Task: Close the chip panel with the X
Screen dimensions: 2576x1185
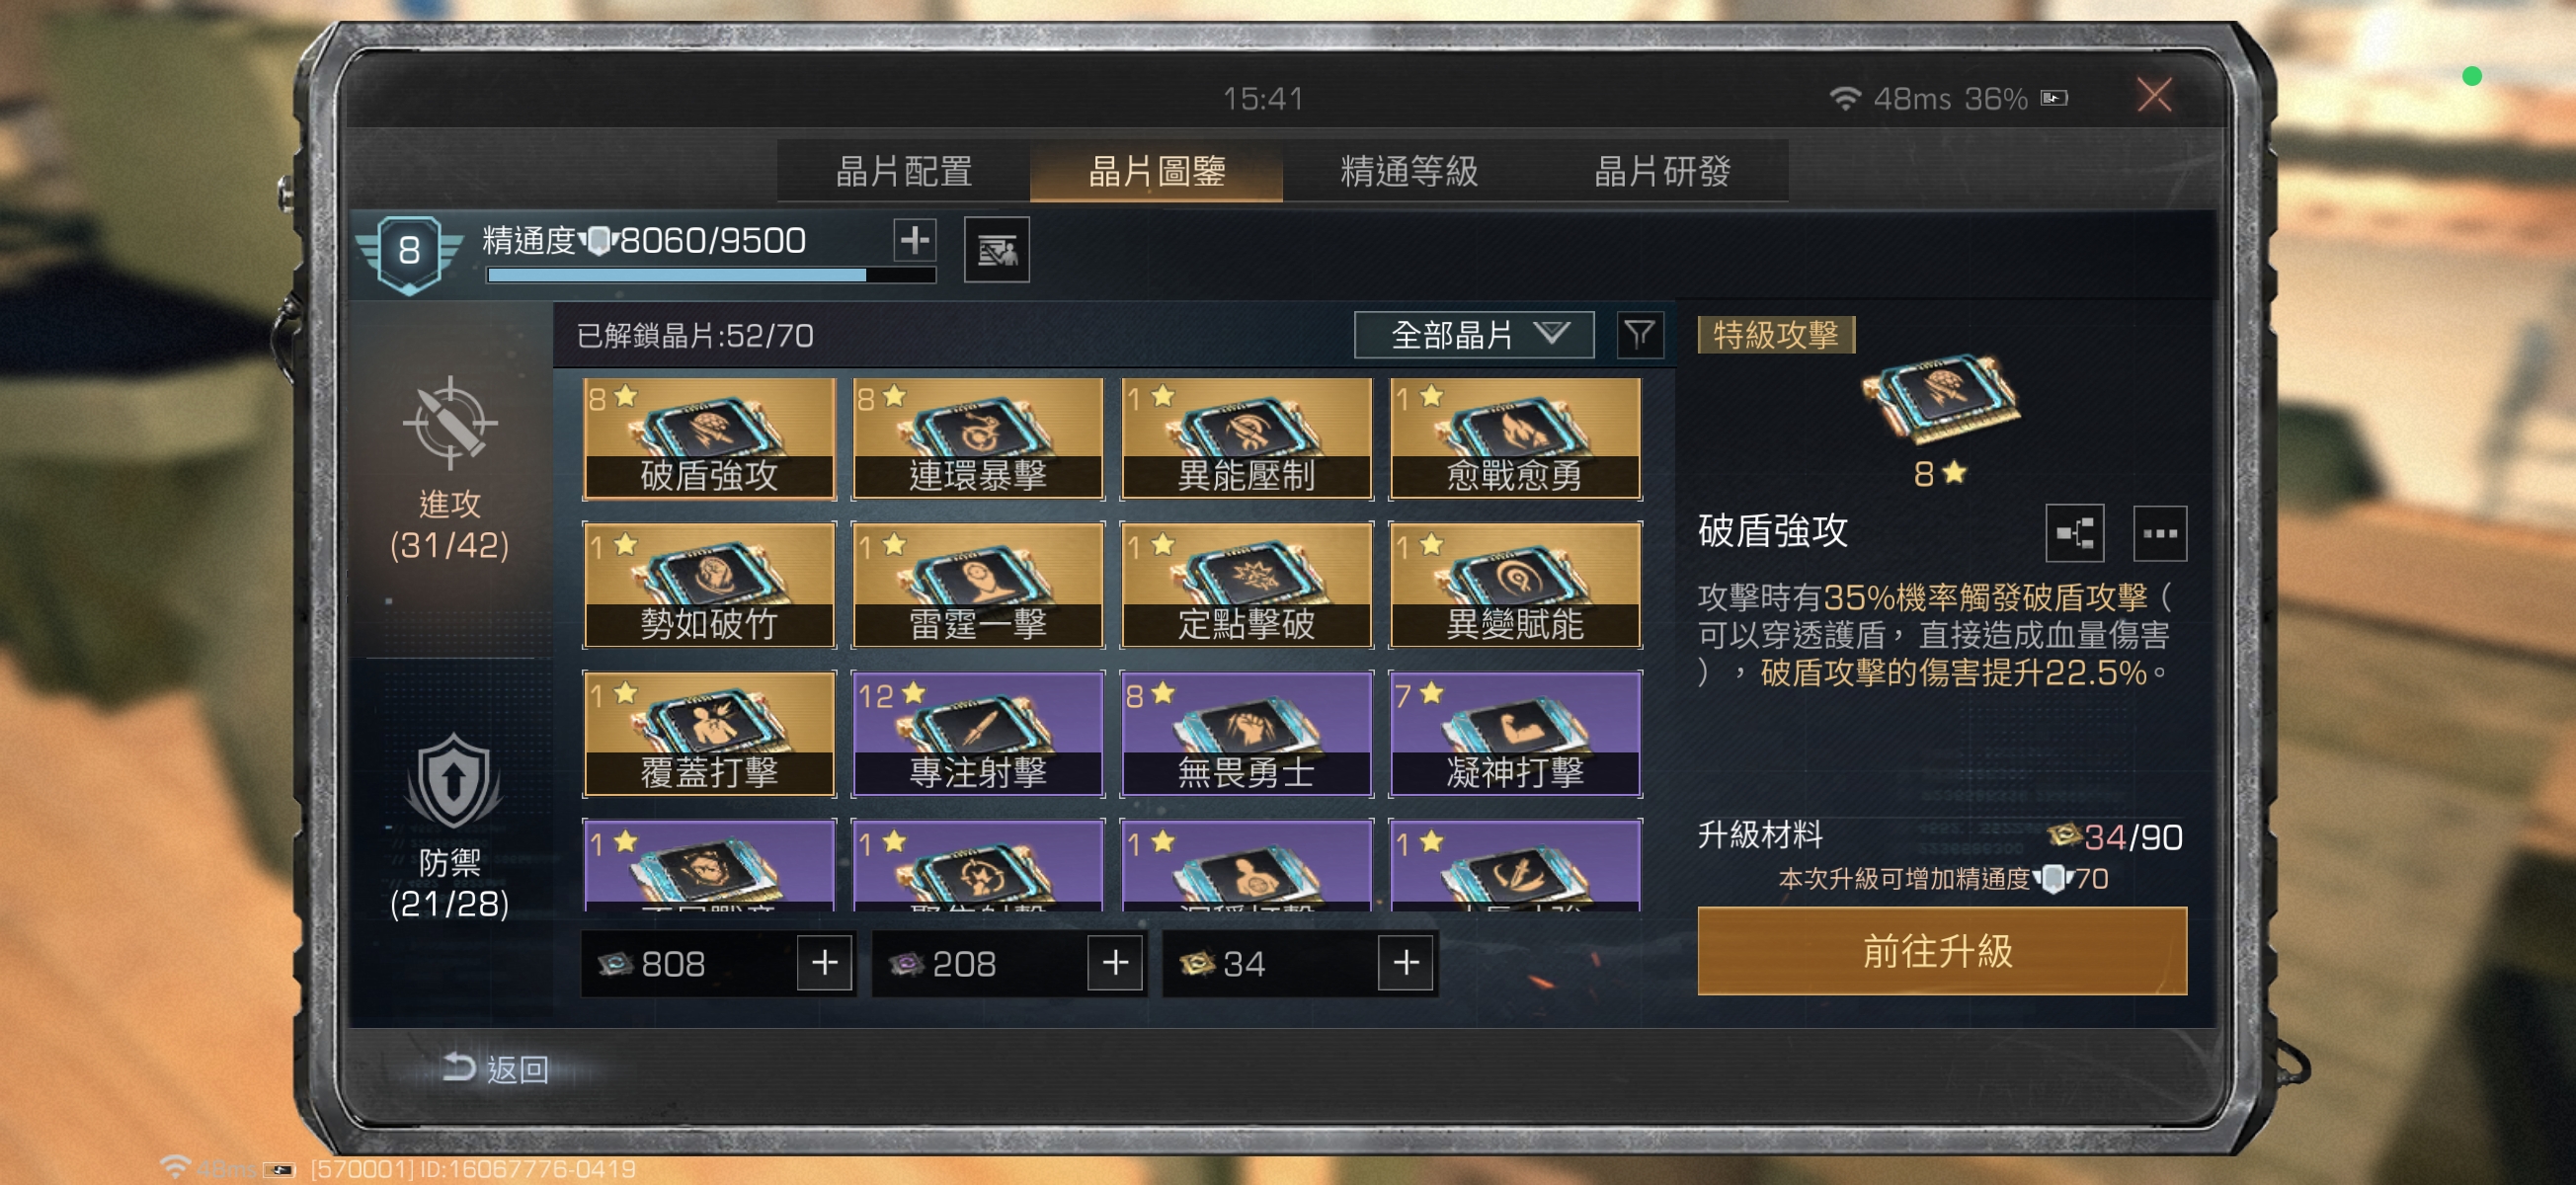Action: 2154,96
